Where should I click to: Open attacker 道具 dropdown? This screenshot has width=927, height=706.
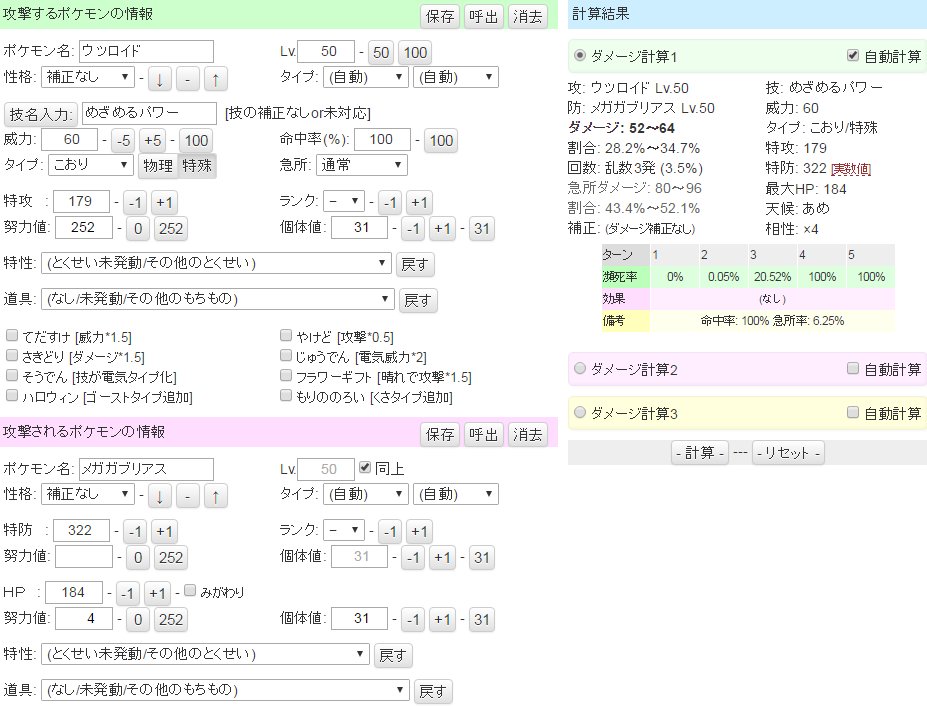click(x=218, y=299)
